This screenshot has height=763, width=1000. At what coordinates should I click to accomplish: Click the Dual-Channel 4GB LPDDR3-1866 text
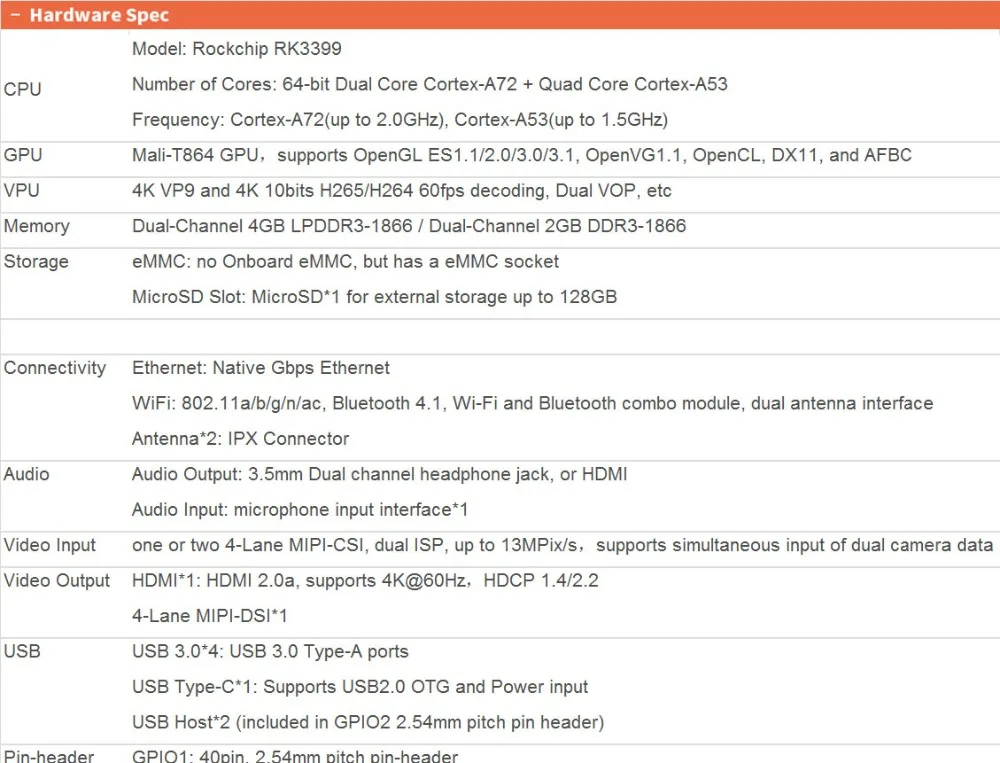coord(272,226)
